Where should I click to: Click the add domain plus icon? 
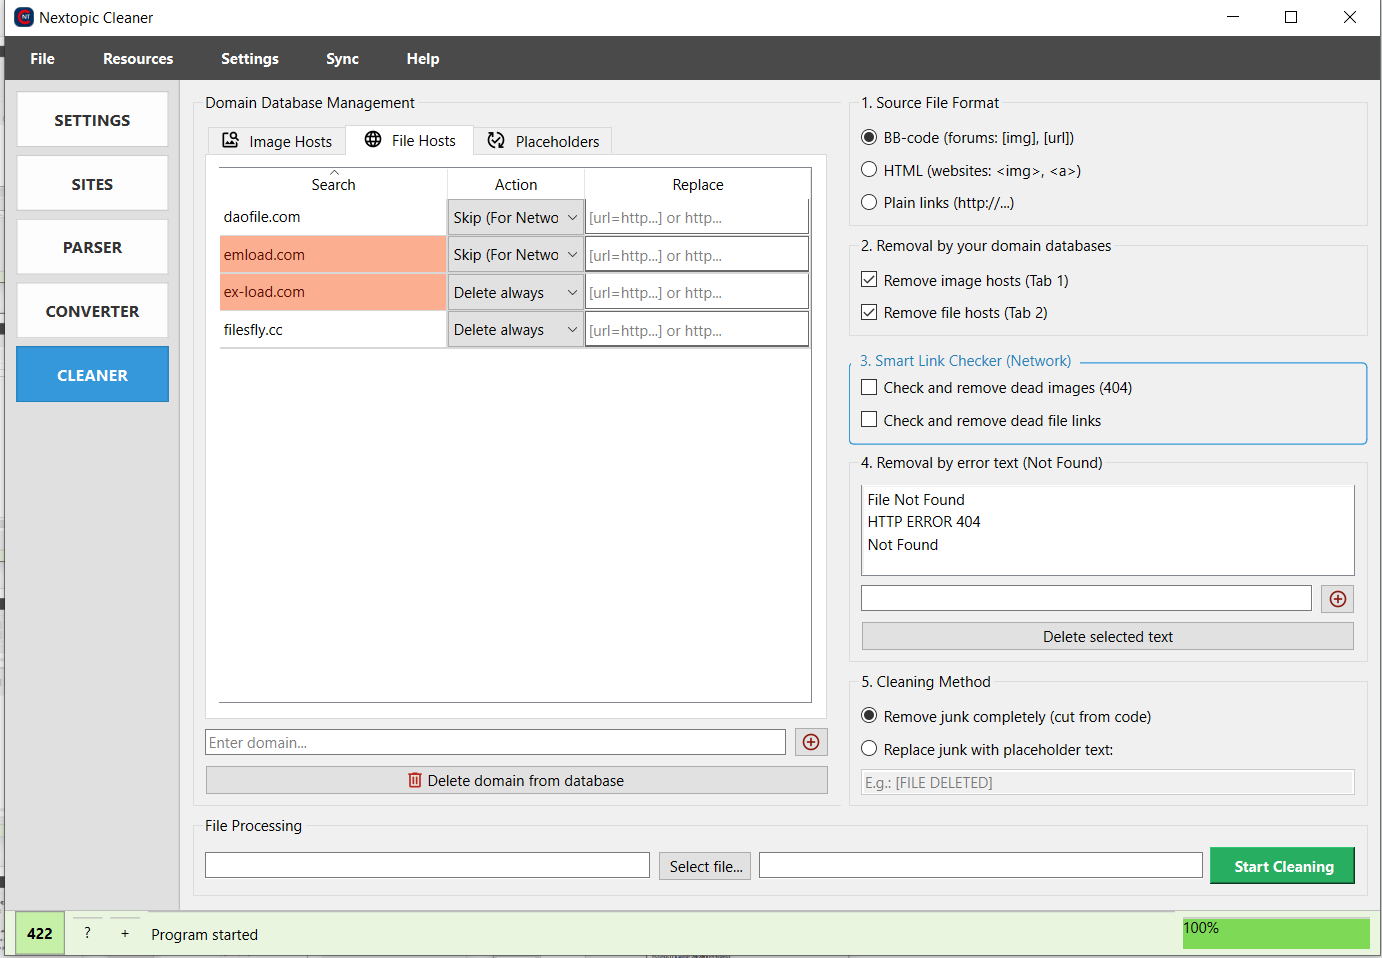tap(811, 742)
